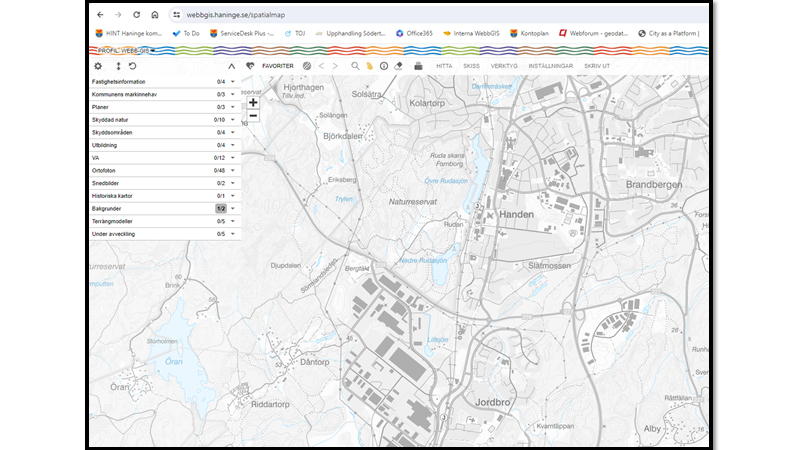Click the map search magnifier icon
Viewport: 800px width, 450px height.
click(x=355, y=66)
